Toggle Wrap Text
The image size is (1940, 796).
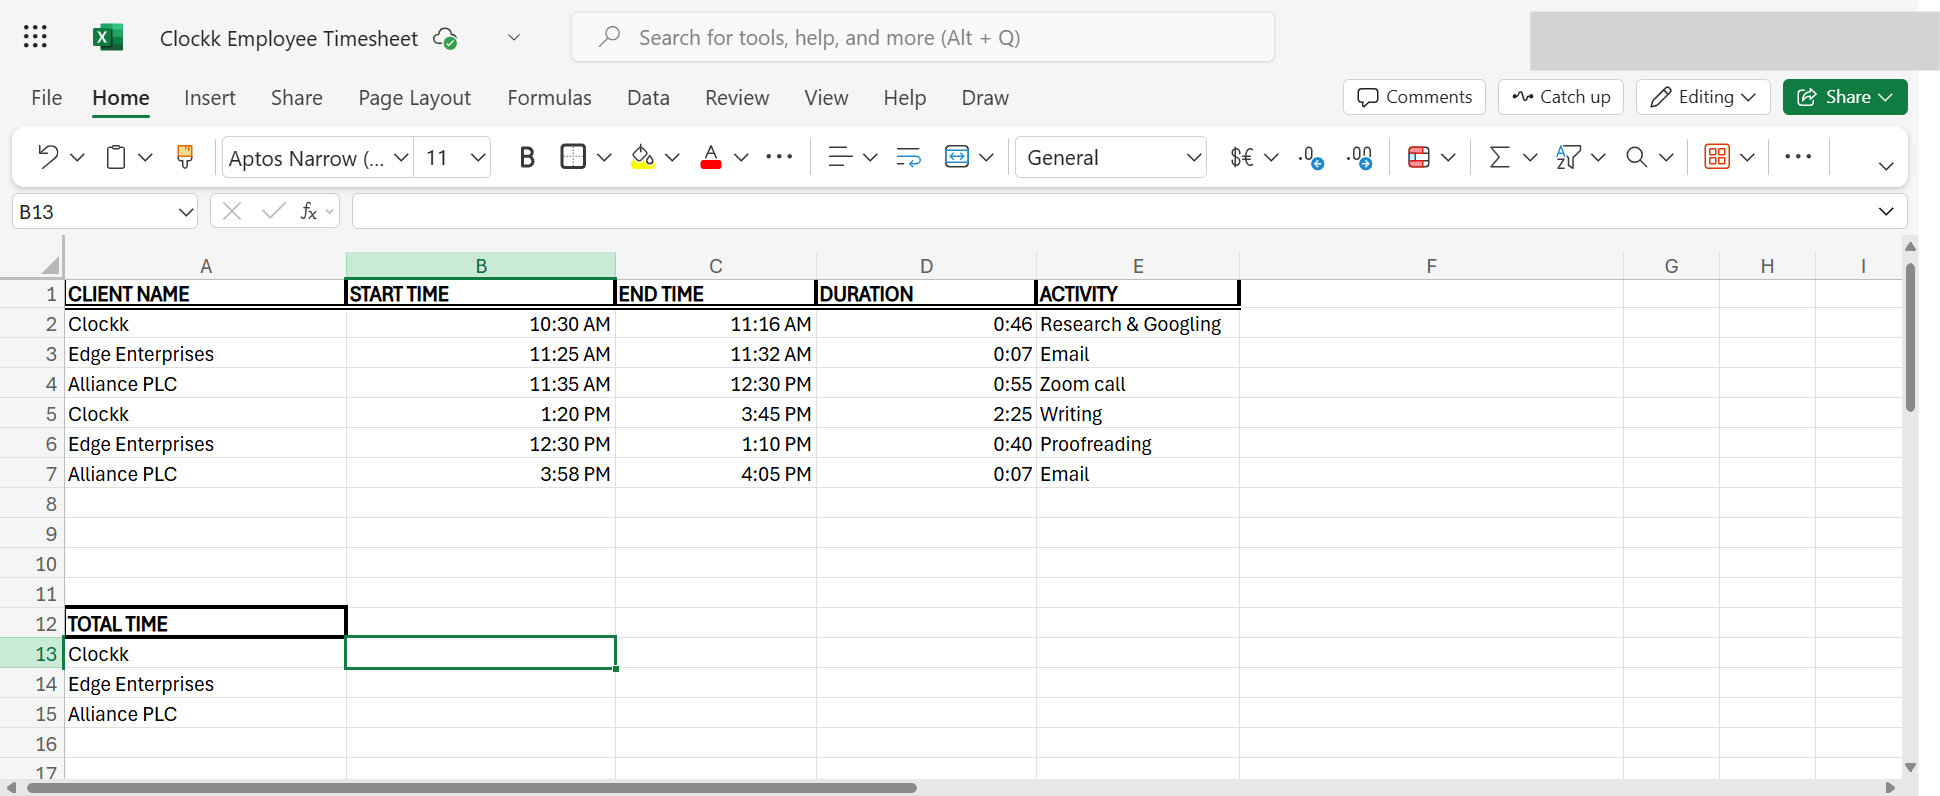(x=908, y=157)
